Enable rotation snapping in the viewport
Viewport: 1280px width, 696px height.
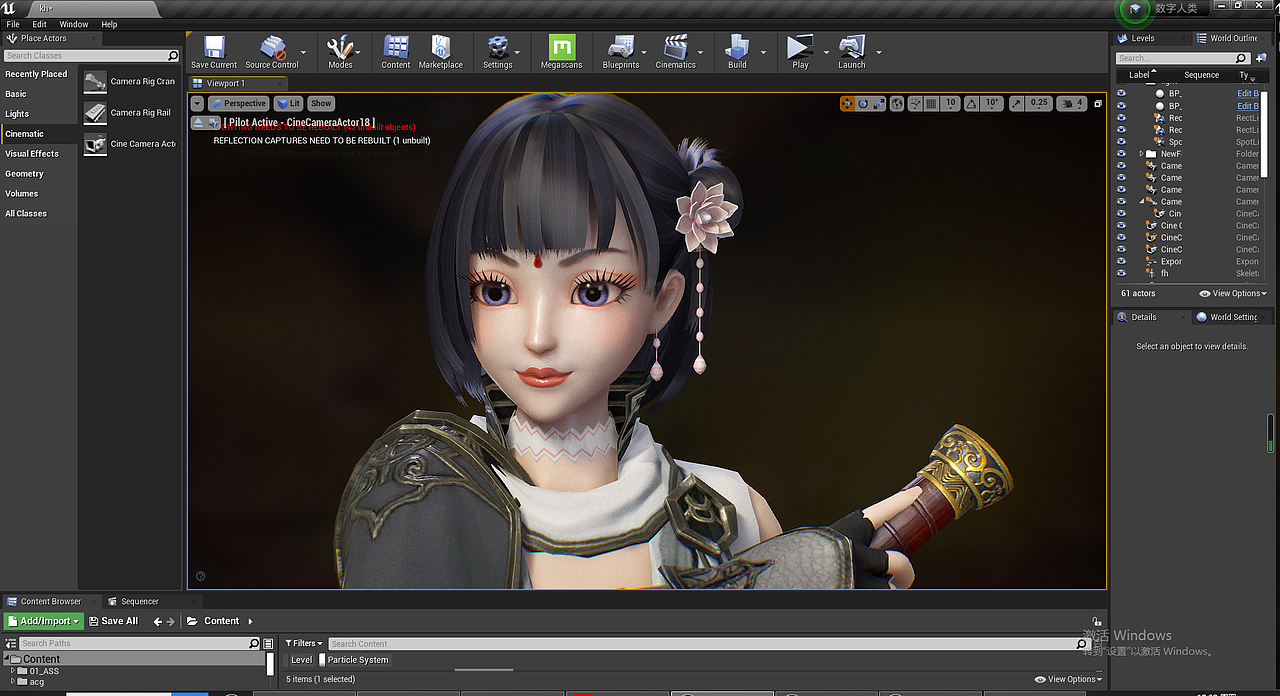(x=972, y=103)
